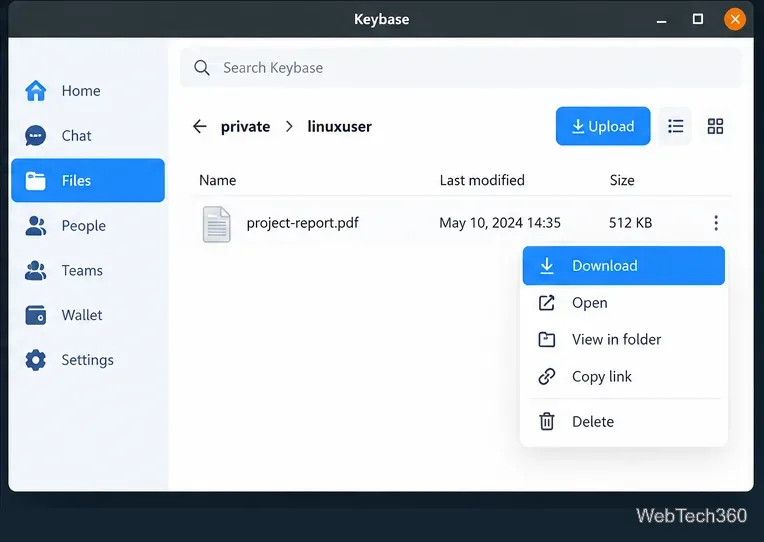Open the Teams section

(x=88, y=271)
